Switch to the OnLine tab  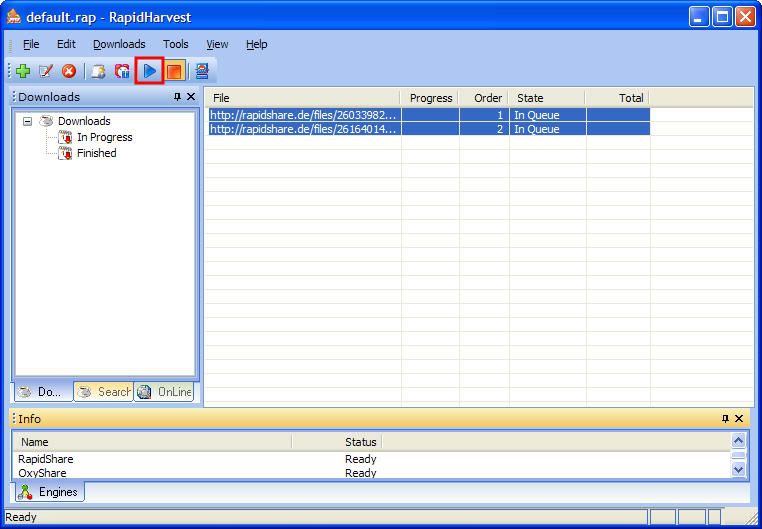pyautogui.click(x=165, y=392)
